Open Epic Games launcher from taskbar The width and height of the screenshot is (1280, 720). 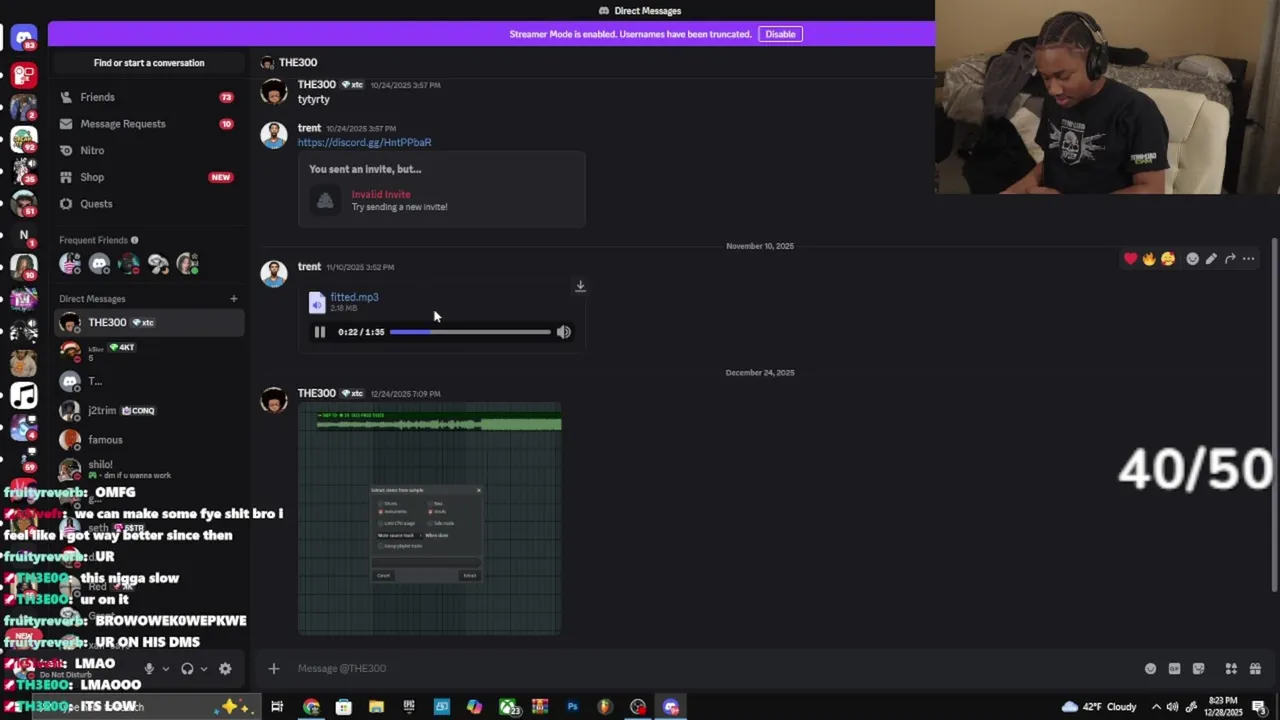click(x=409, y=707)
